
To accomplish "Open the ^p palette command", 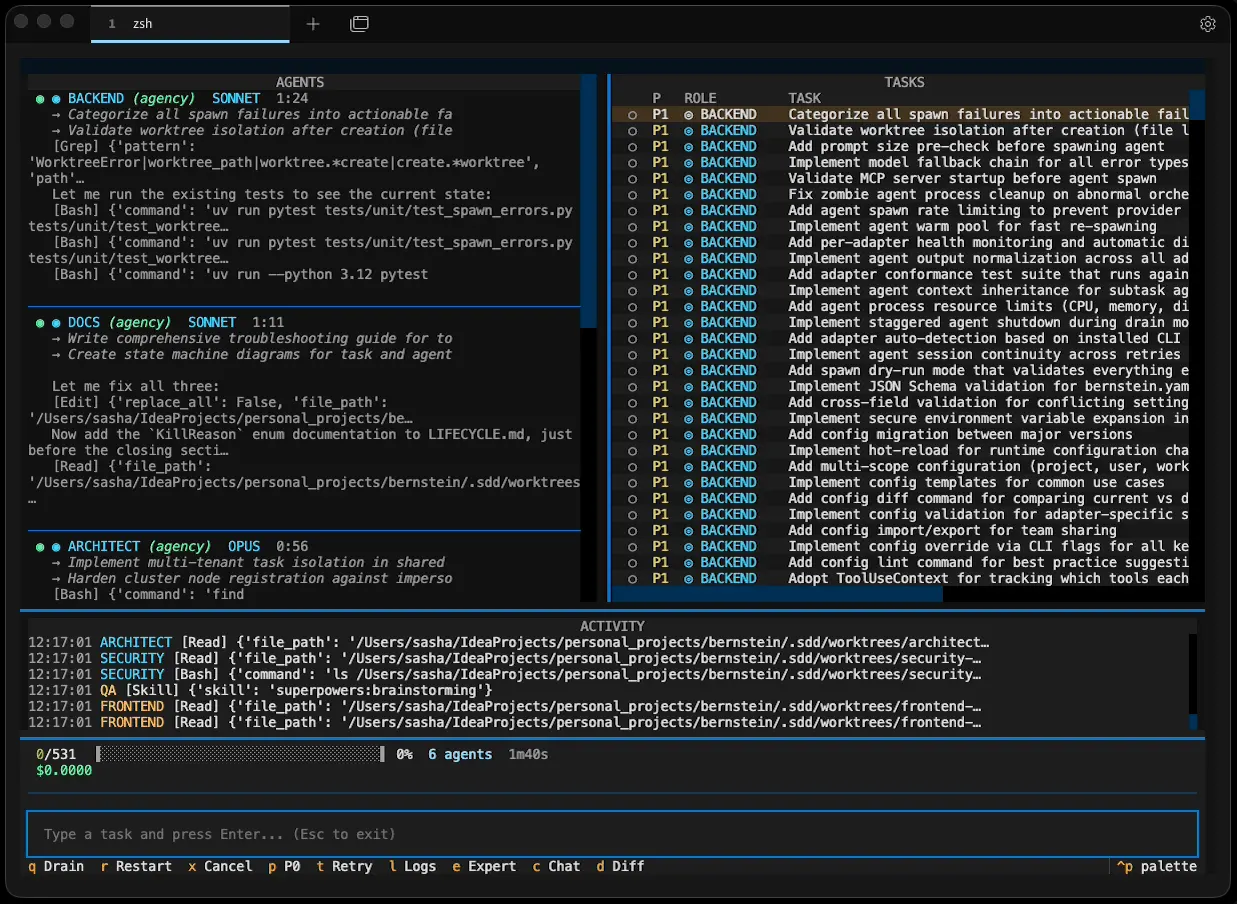I will coord(1156,866).
